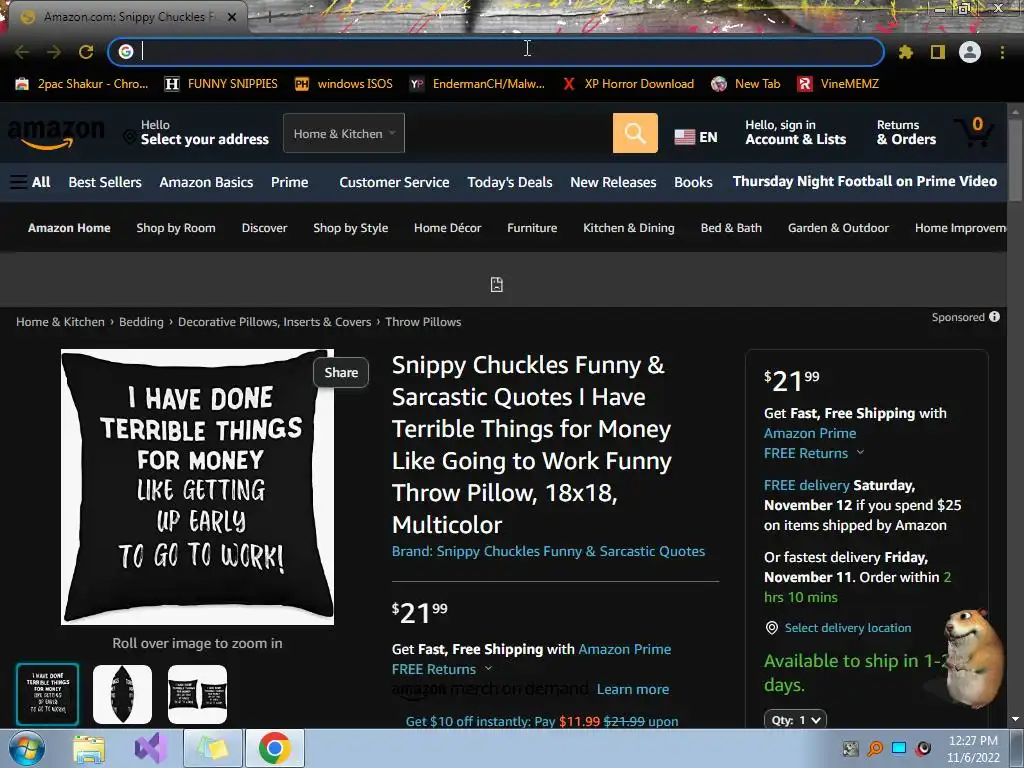The image size is (1024, 768).
Task: Toggle the Chrome side panel icon
Action: tap(938, 52)
